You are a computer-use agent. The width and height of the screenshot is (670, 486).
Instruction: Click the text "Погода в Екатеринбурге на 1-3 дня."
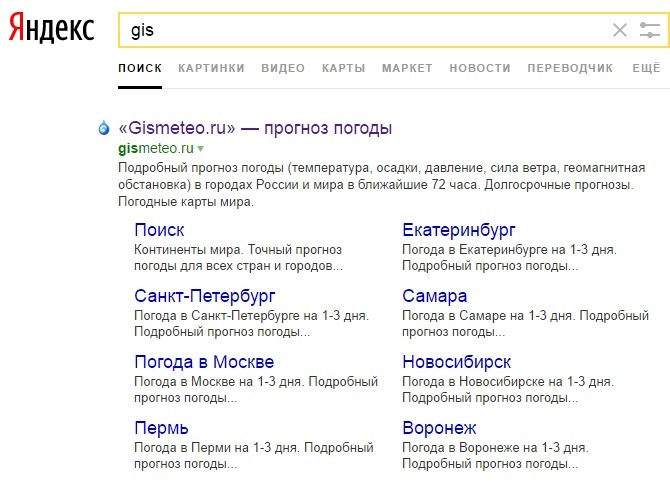point(509,250)
